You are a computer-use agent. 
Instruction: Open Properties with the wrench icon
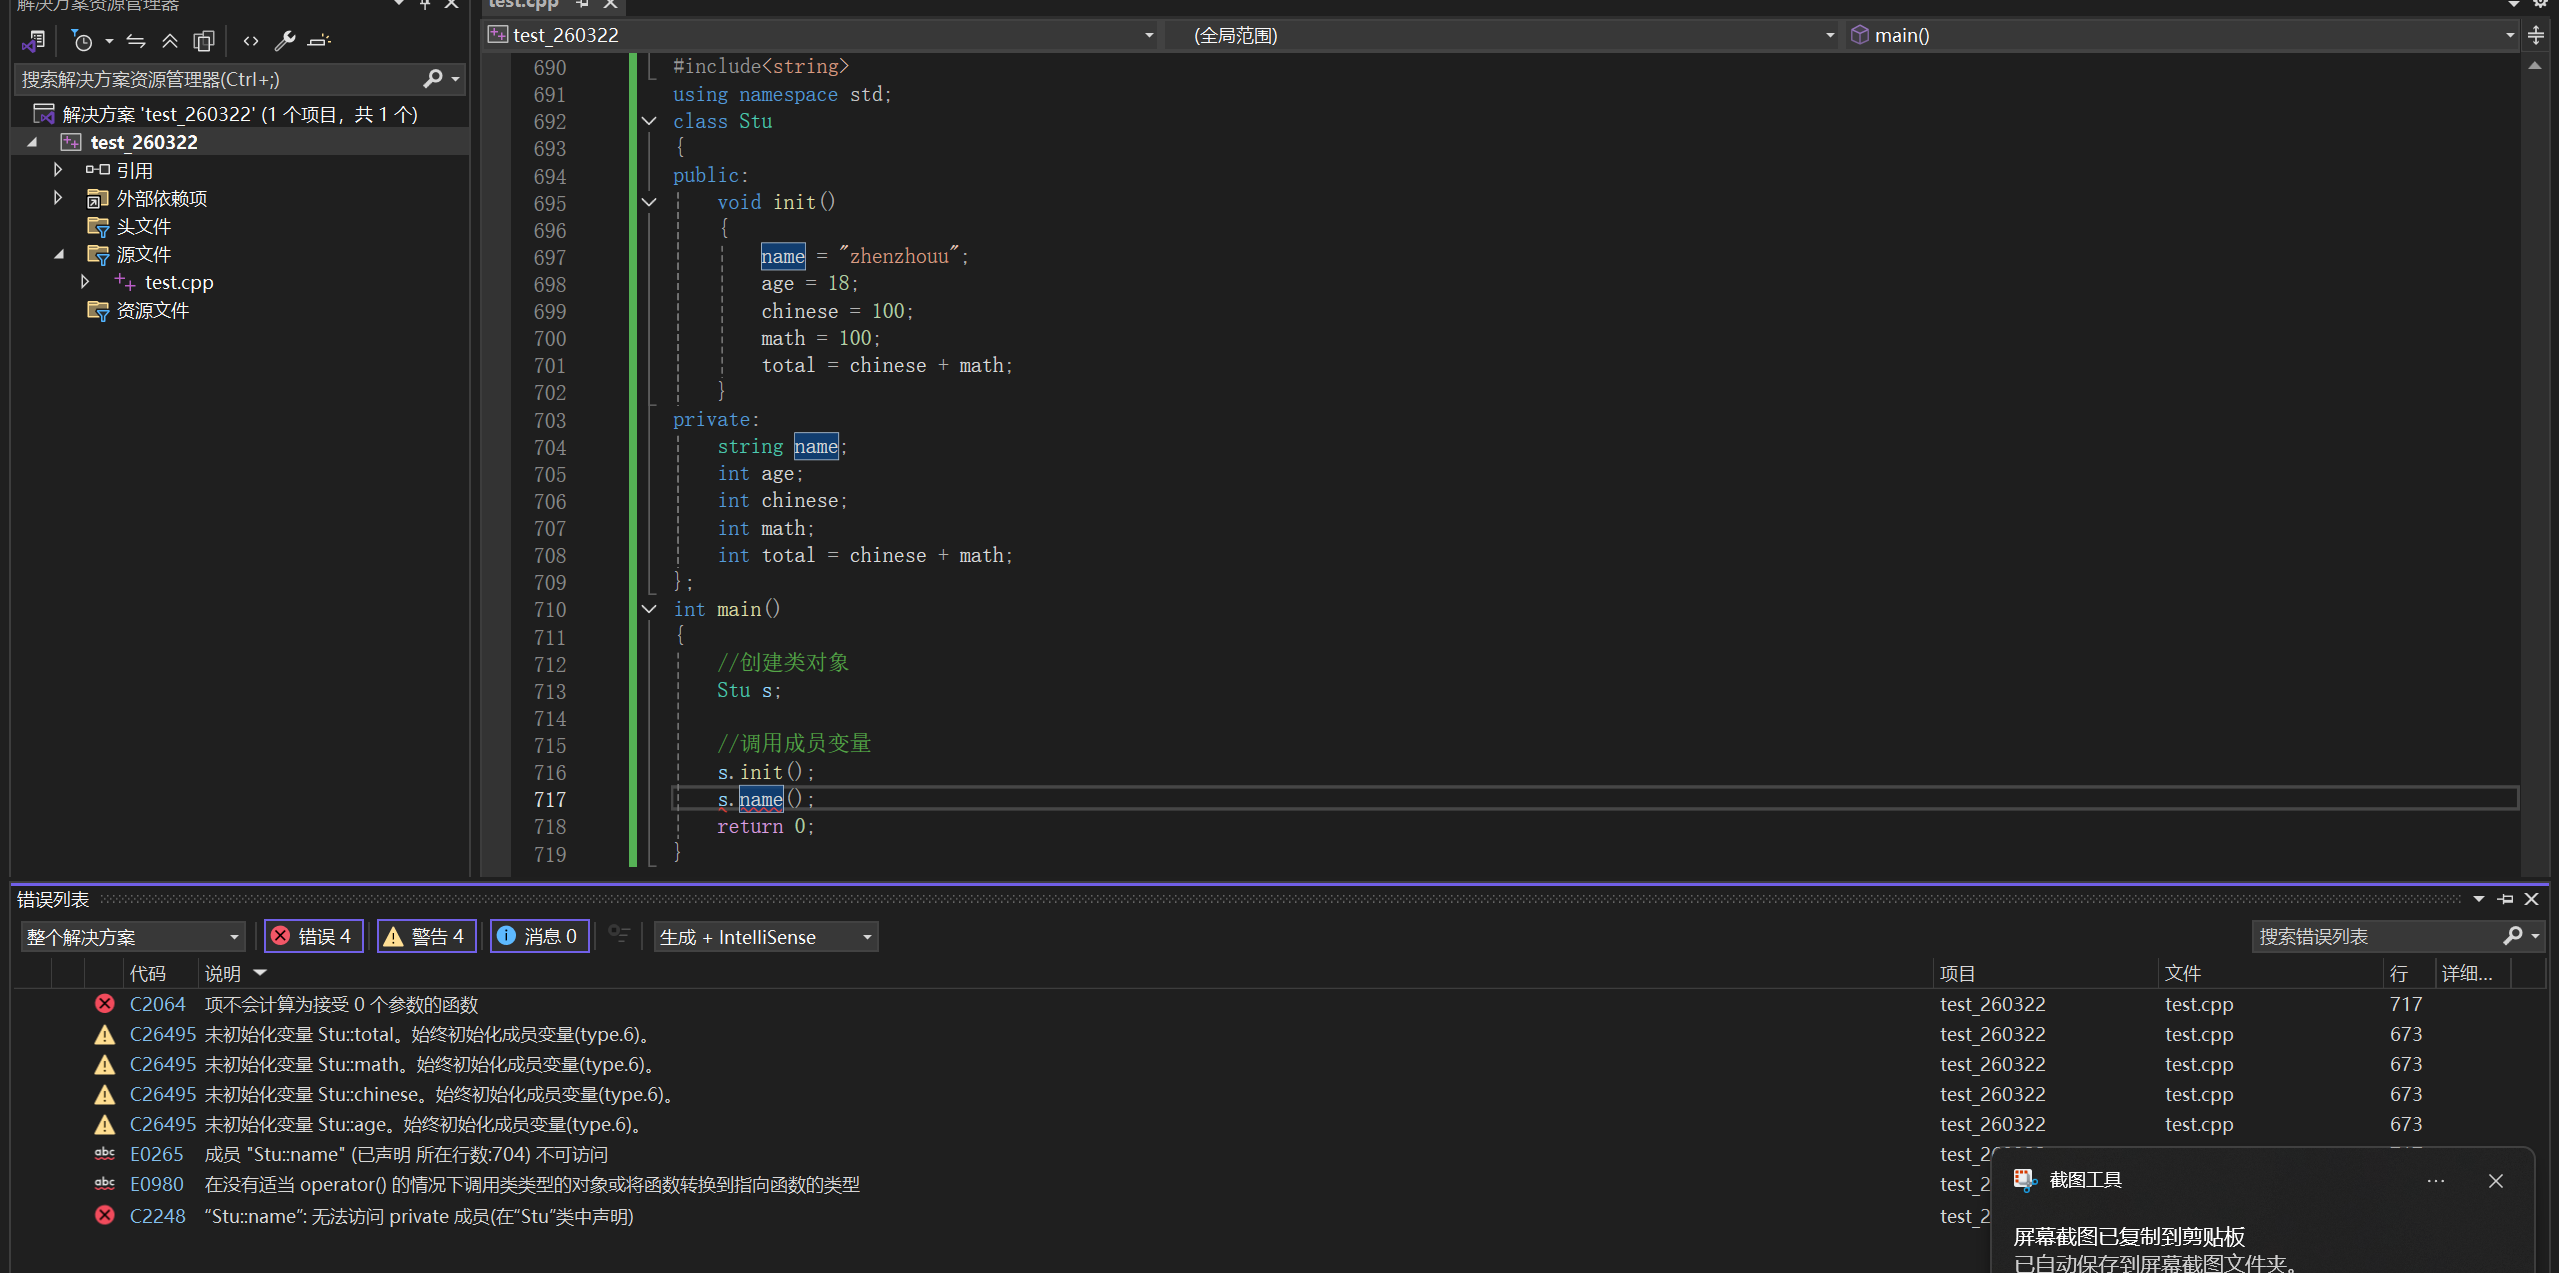point(285,41)
